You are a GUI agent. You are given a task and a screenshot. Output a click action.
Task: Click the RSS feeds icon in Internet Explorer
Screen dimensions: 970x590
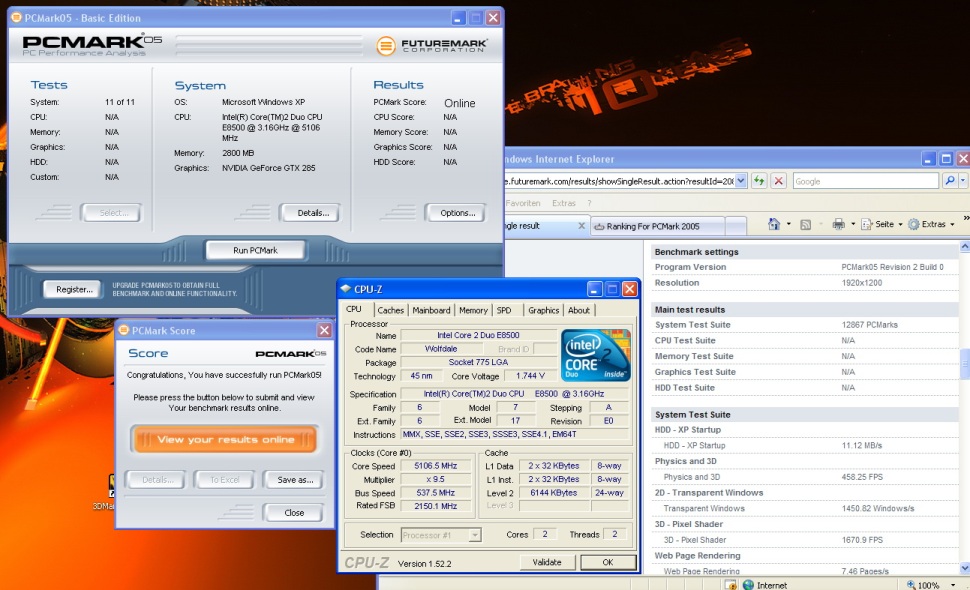[x=805, y=224]
